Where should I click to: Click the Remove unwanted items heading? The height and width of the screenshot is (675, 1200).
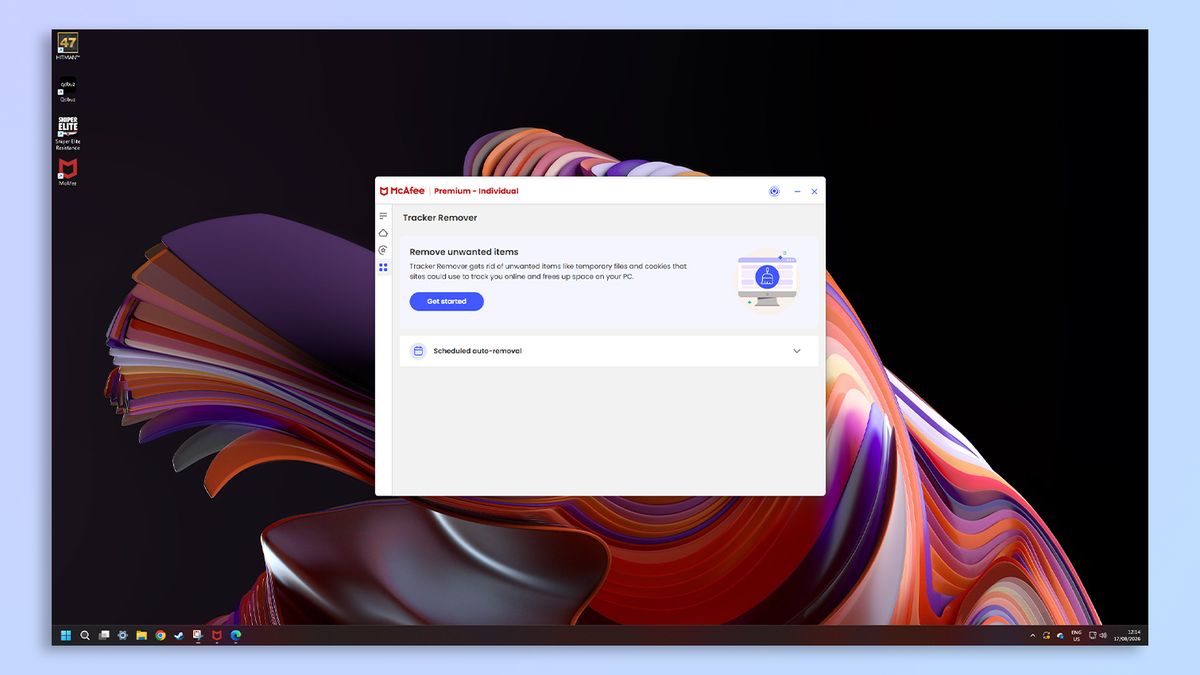coord(464,252)
